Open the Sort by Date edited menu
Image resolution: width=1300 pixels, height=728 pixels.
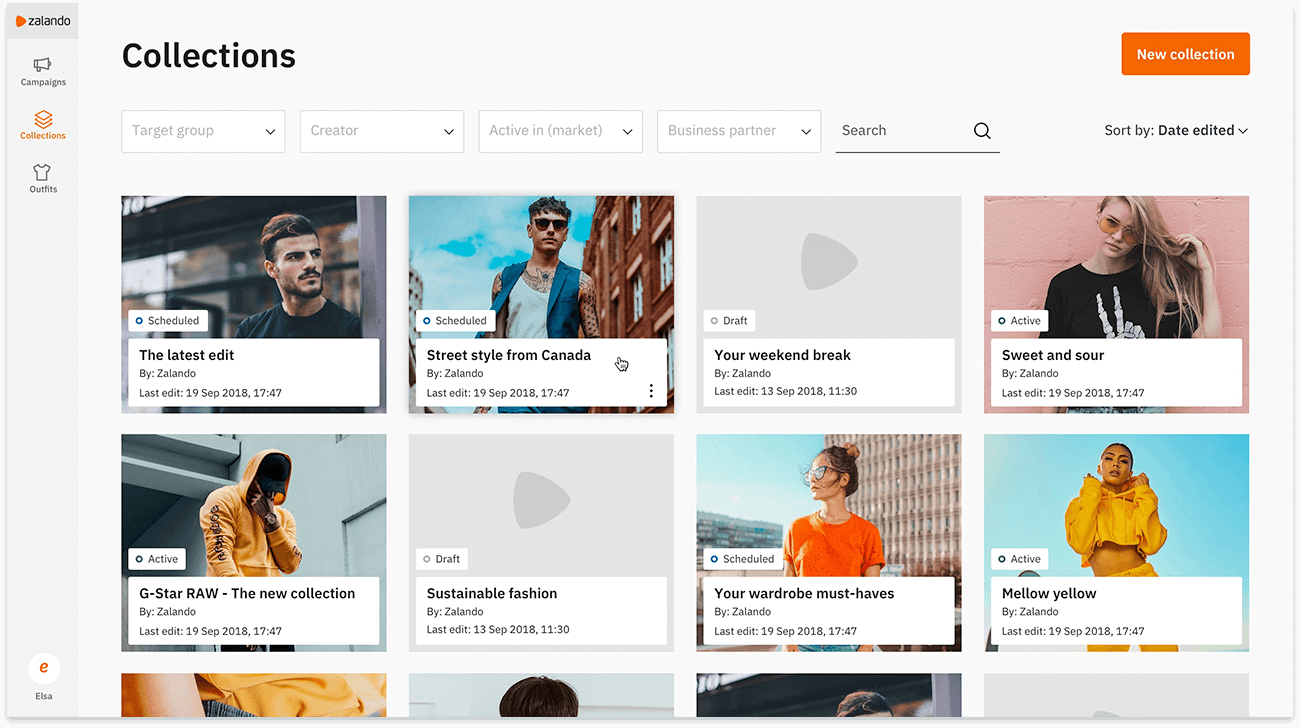[x=1202, y=130]
